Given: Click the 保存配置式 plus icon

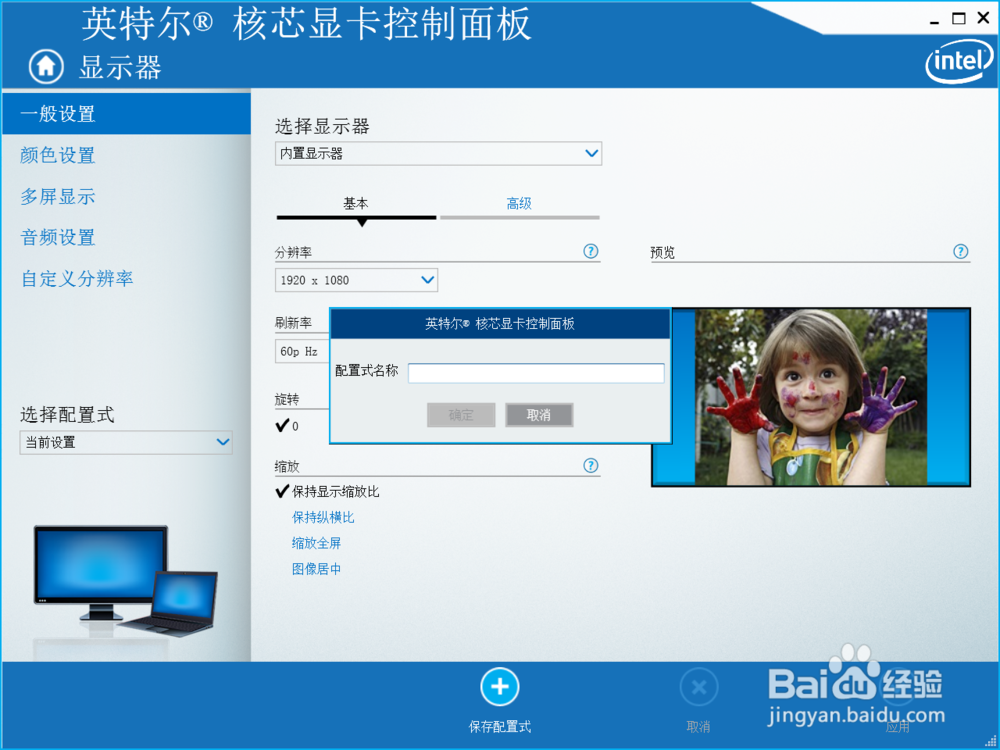Looking at the screenshot, I should click(500, 687).
